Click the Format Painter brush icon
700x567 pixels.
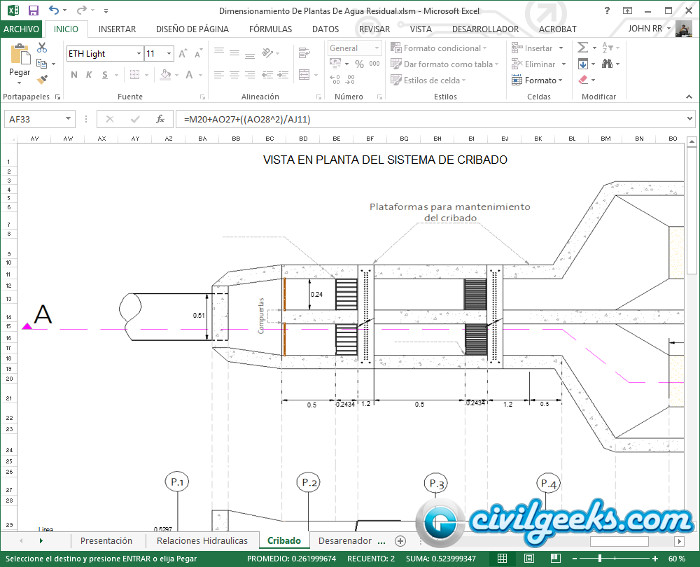(42, 78)
